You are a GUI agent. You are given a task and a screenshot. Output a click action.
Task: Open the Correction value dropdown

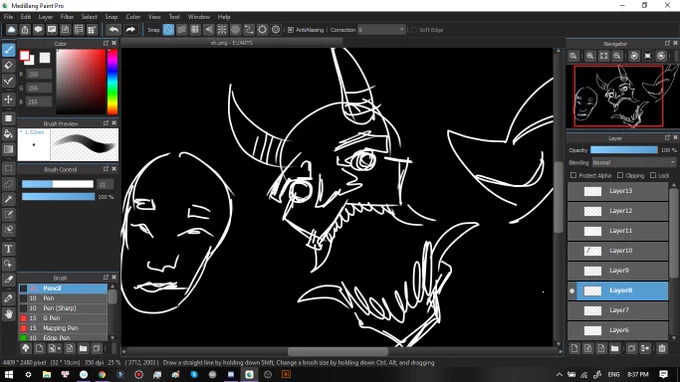(382, 30)
